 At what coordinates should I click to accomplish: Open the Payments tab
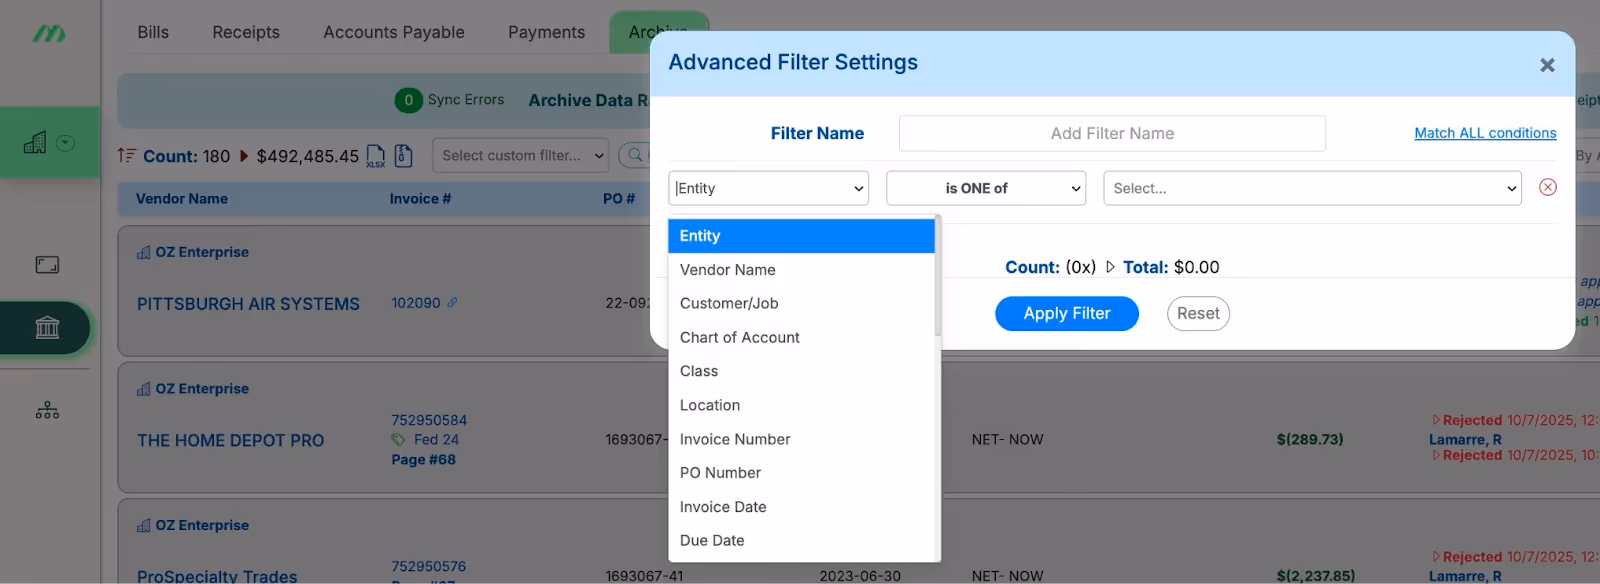tap(546, 32)
